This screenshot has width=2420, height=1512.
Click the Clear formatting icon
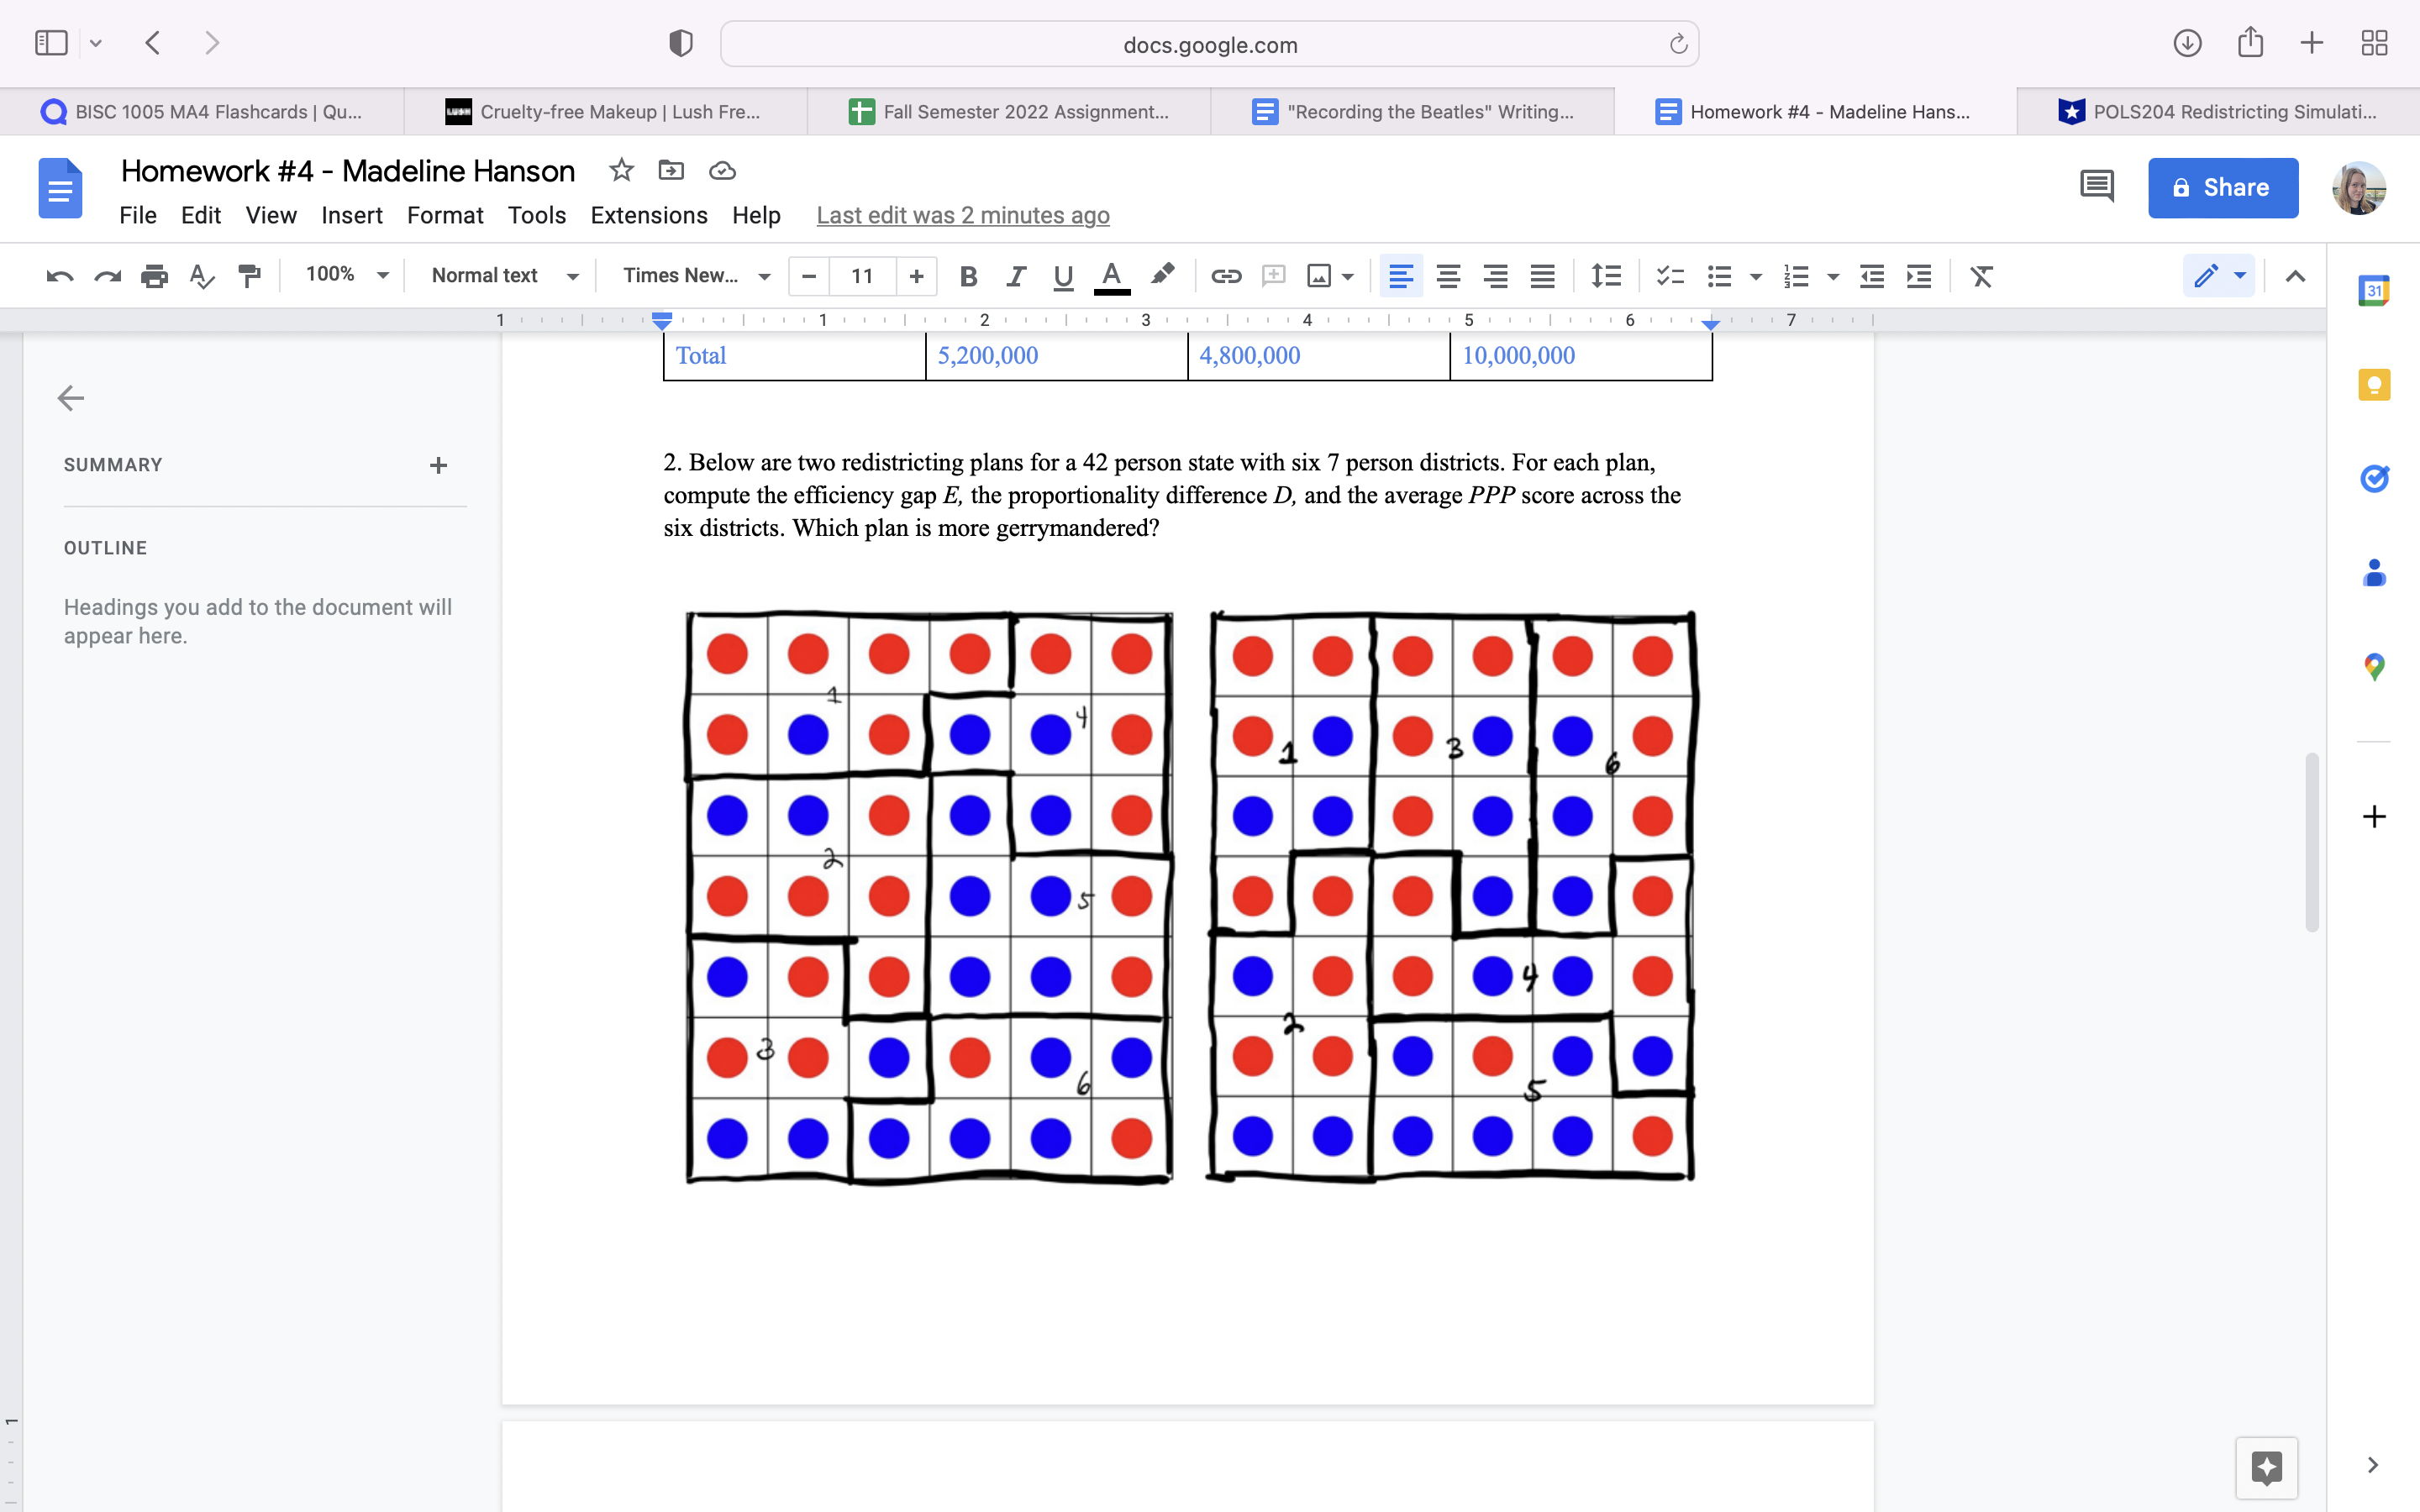[x=1981, y=276]
